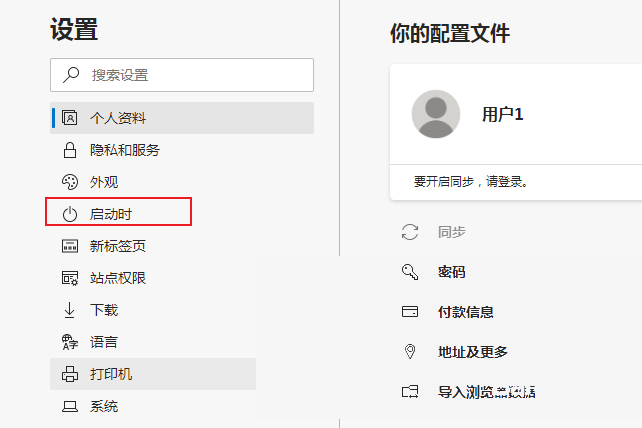
Task: Click the printer icon
Action: pyautogui.click(x=70, y=374)
